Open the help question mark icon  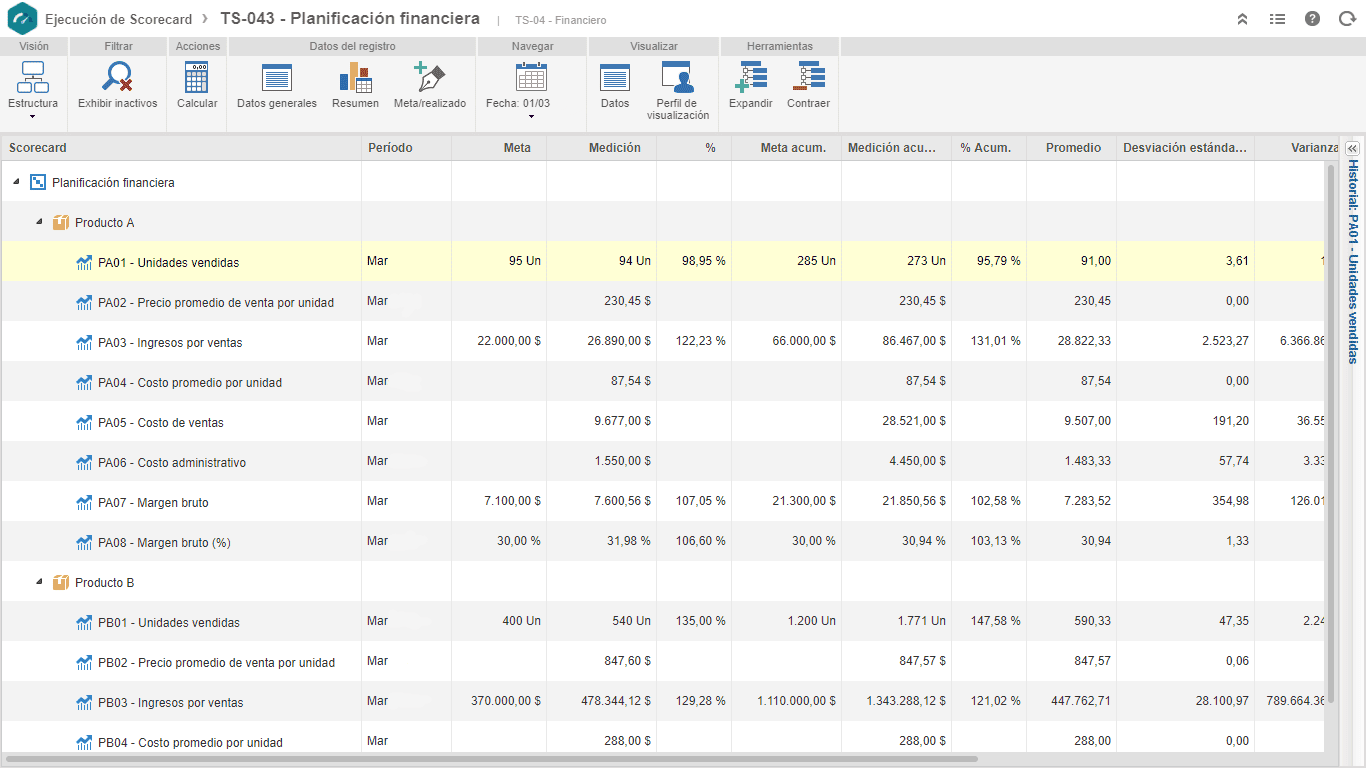[x=1313, y=19]
